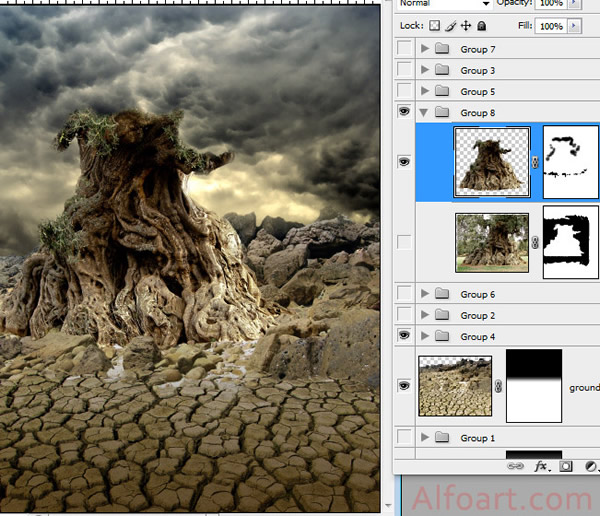Show Group 7 with its visibility box
The height and width of the screenshot is (516, 600).
point(404,49)
